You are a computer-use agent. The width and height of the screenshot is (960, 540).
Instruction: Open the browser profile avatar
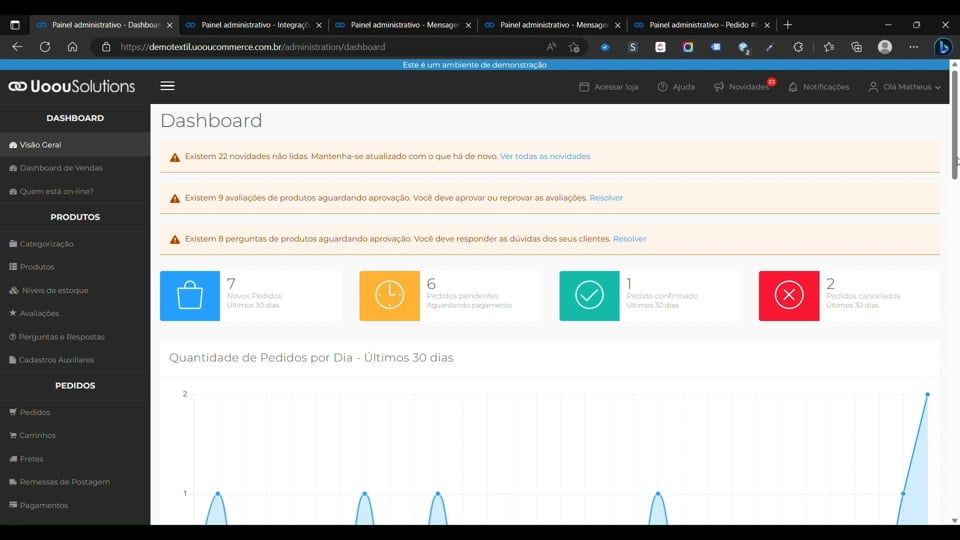coord(885,47)
